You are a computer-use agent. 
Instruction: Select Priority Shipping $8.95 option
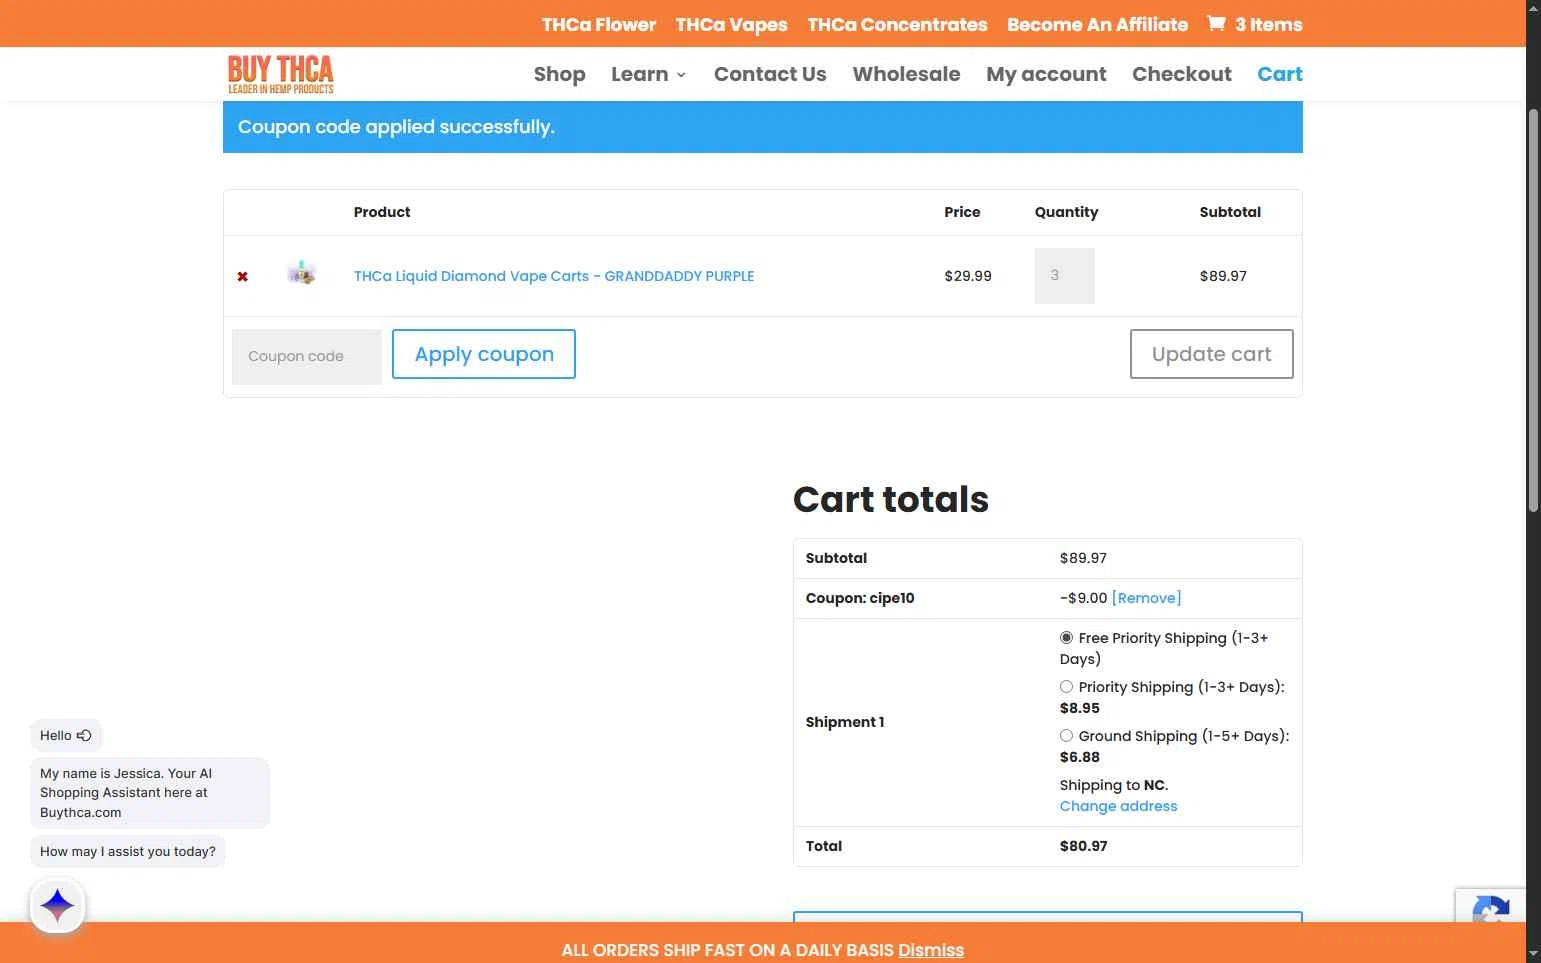click(1066, 687)
